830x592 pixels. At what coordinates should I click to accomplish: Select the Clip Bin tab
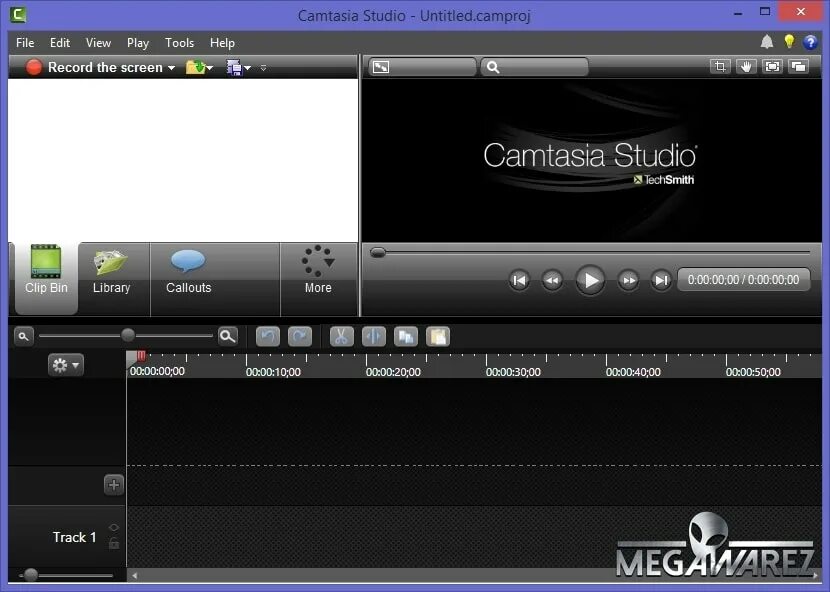(x=46, y=279)
